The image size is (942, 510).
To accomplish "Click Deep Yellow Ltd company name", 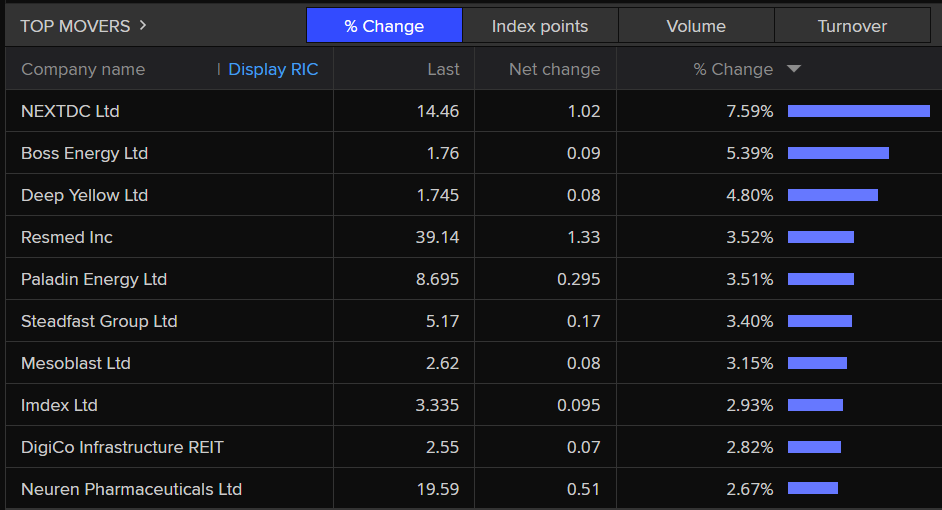I will tap(84, 195).
